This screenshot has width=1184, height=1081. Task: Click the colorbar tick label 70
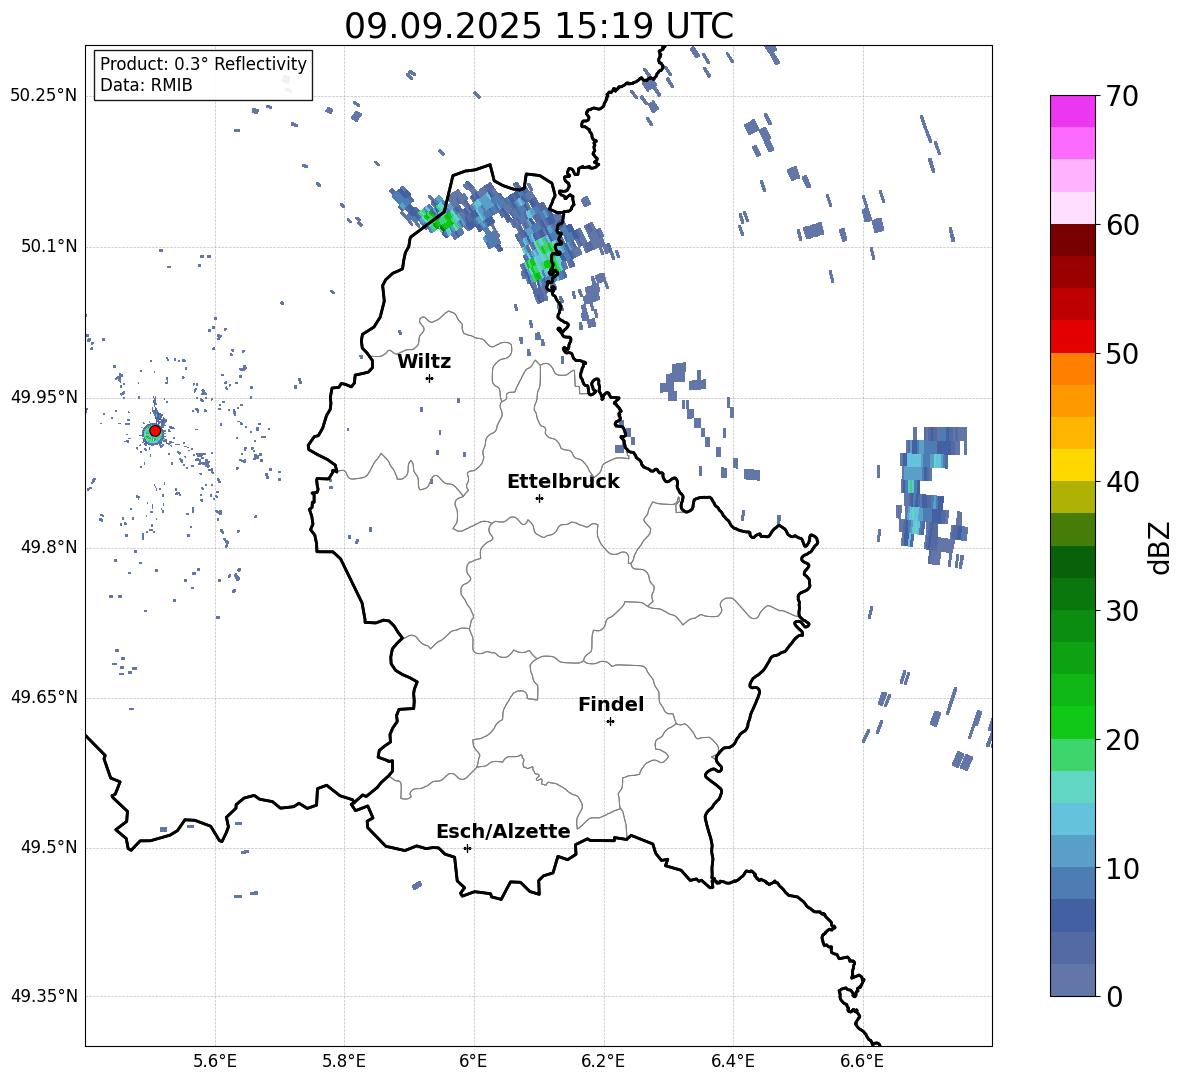tap(1122, 97)
